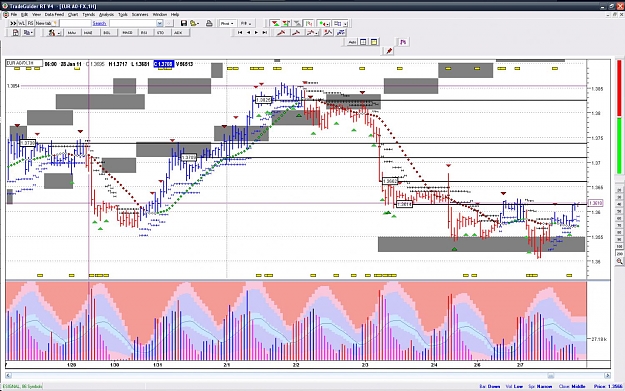Open the person figure tool dropdown
This screenshot has width=625, height=391.
click(x=54, y=33)
